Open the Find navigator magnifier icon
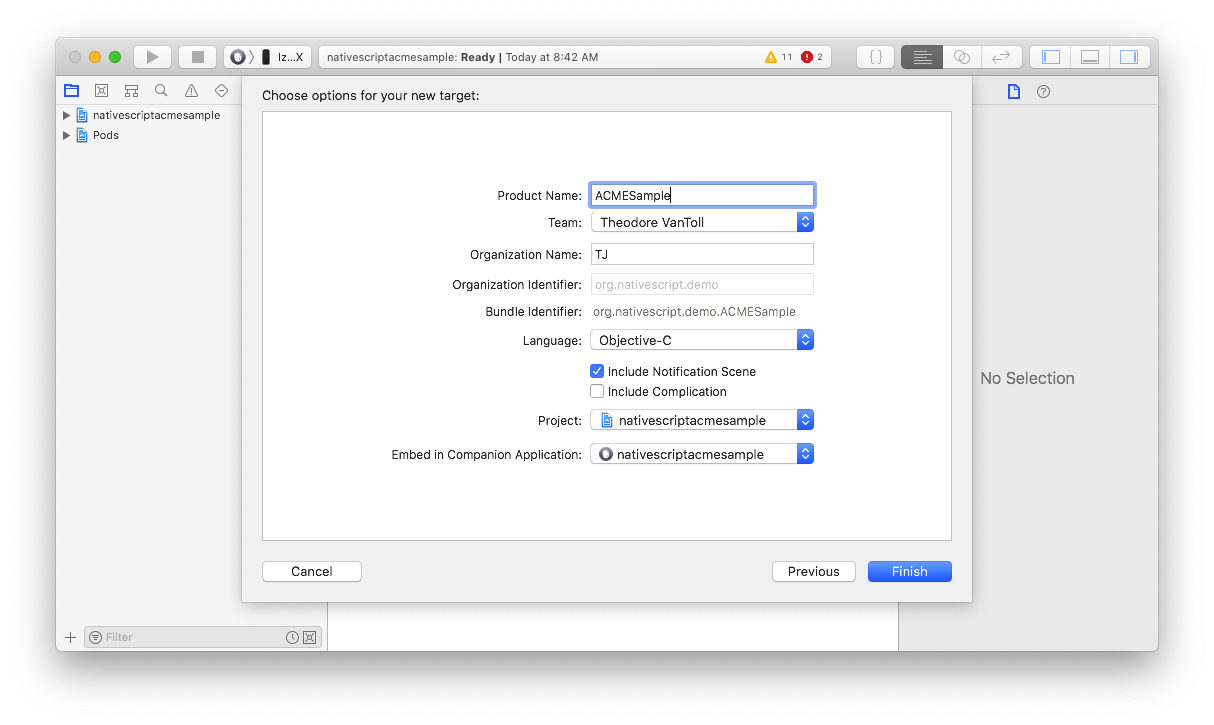This screenshot has height=725, width=1214. point(161,91)
